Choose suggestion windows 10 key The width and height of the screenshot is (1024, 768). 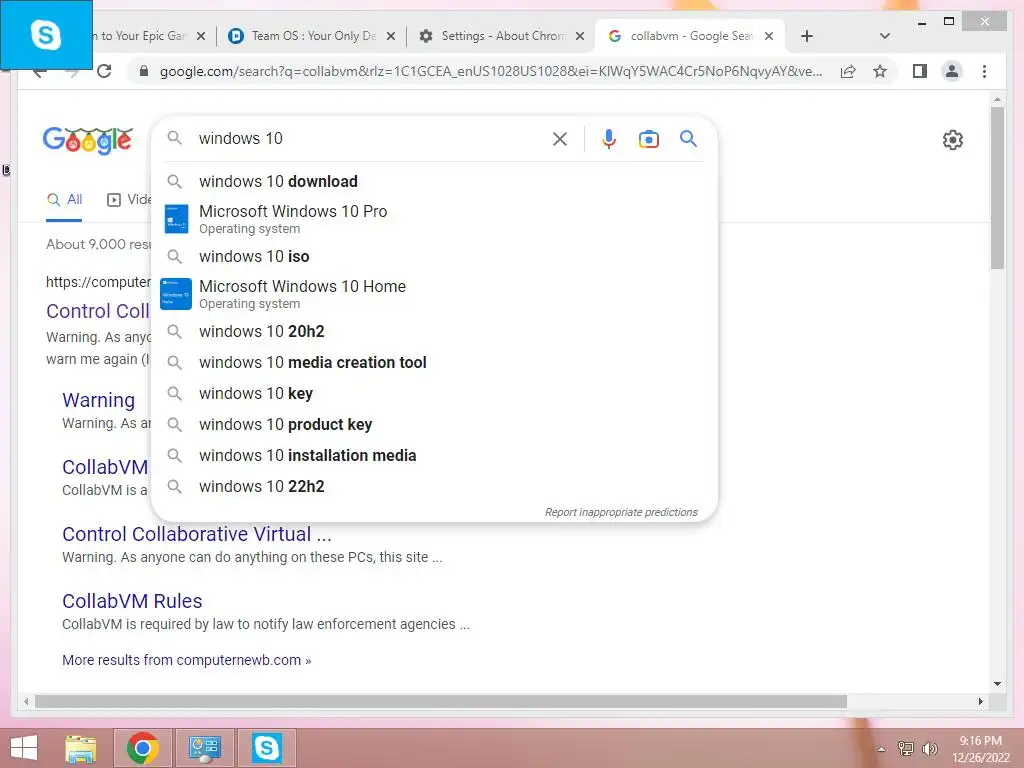tap(434, 394)
